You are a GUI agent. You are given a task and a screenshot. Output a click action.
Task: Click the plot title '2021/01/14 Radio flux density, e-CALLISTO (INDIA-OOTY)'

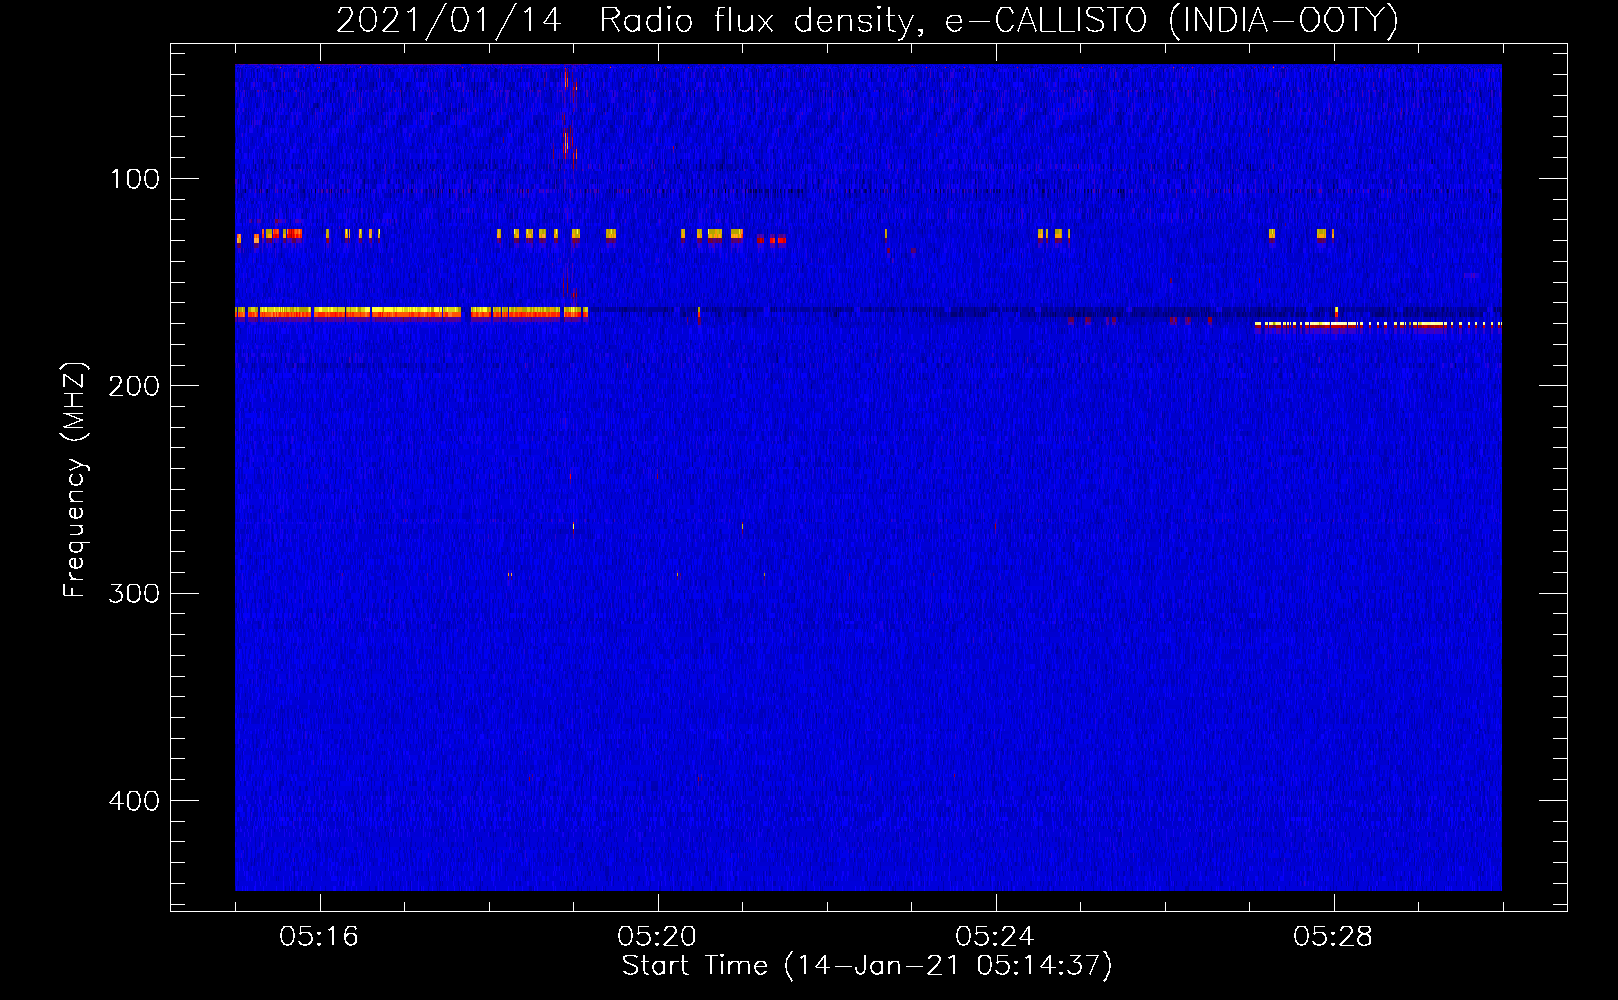867,20
